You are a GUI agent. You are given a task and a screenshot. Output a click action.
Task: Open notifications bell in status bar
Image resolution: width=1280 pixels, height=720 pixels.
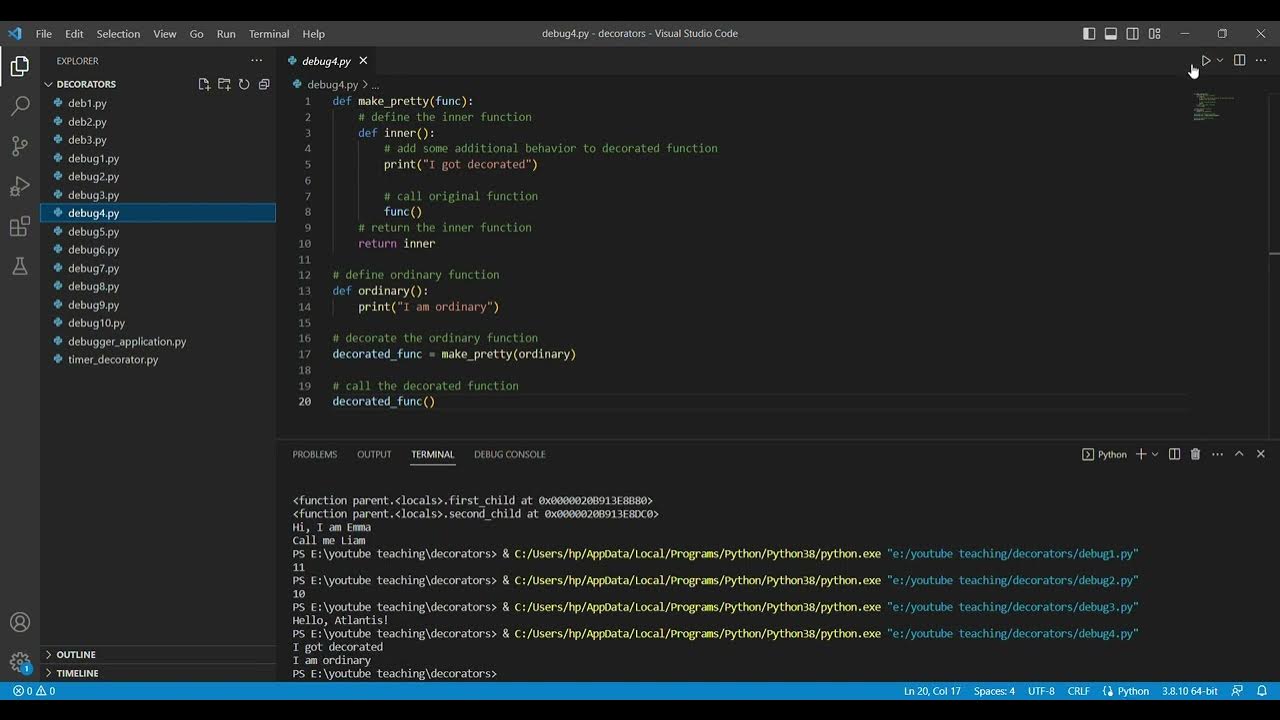[x=1261, y=691]
